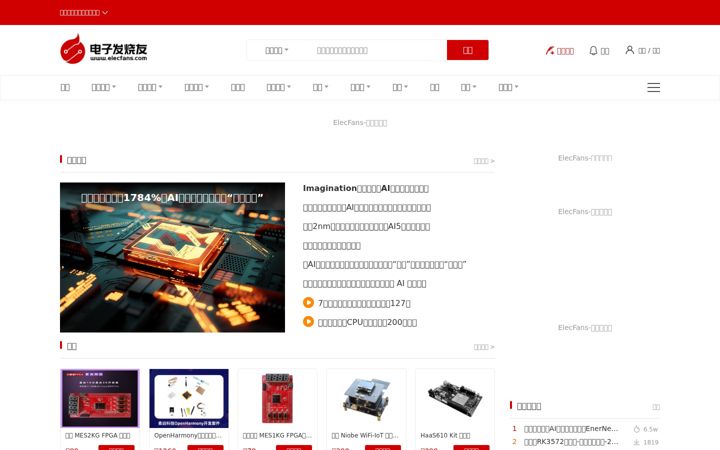Image resolution: width=720 pixels, height=450 pixels.
Task: Click the more link in the ranking list header
Action: point(656,407)
